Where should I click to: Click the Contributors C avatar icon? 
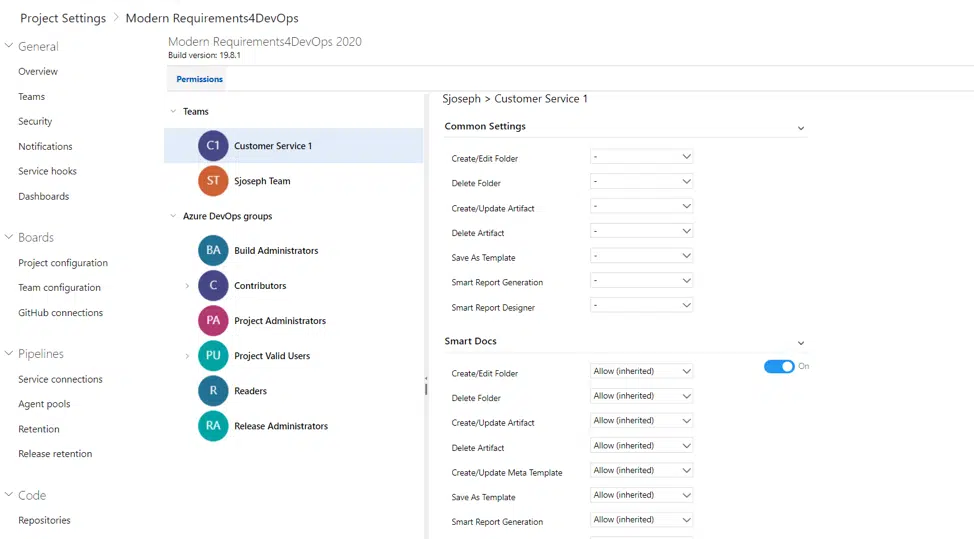[x=213, y=286]
